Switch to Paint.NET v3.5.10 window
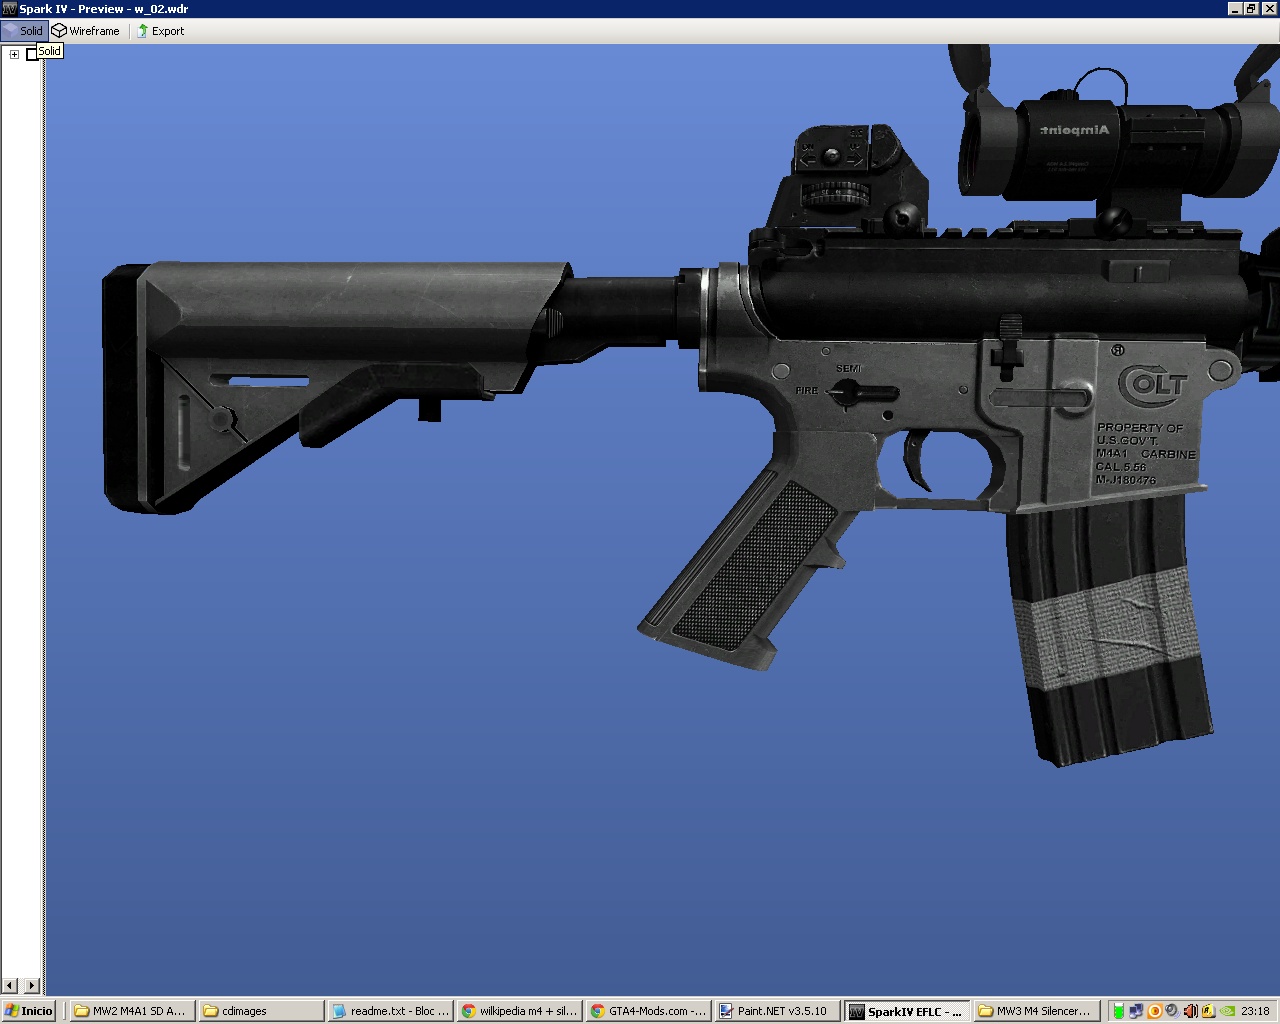The height and width of the screenshot is (1024, 1280). pos(777,1011)
